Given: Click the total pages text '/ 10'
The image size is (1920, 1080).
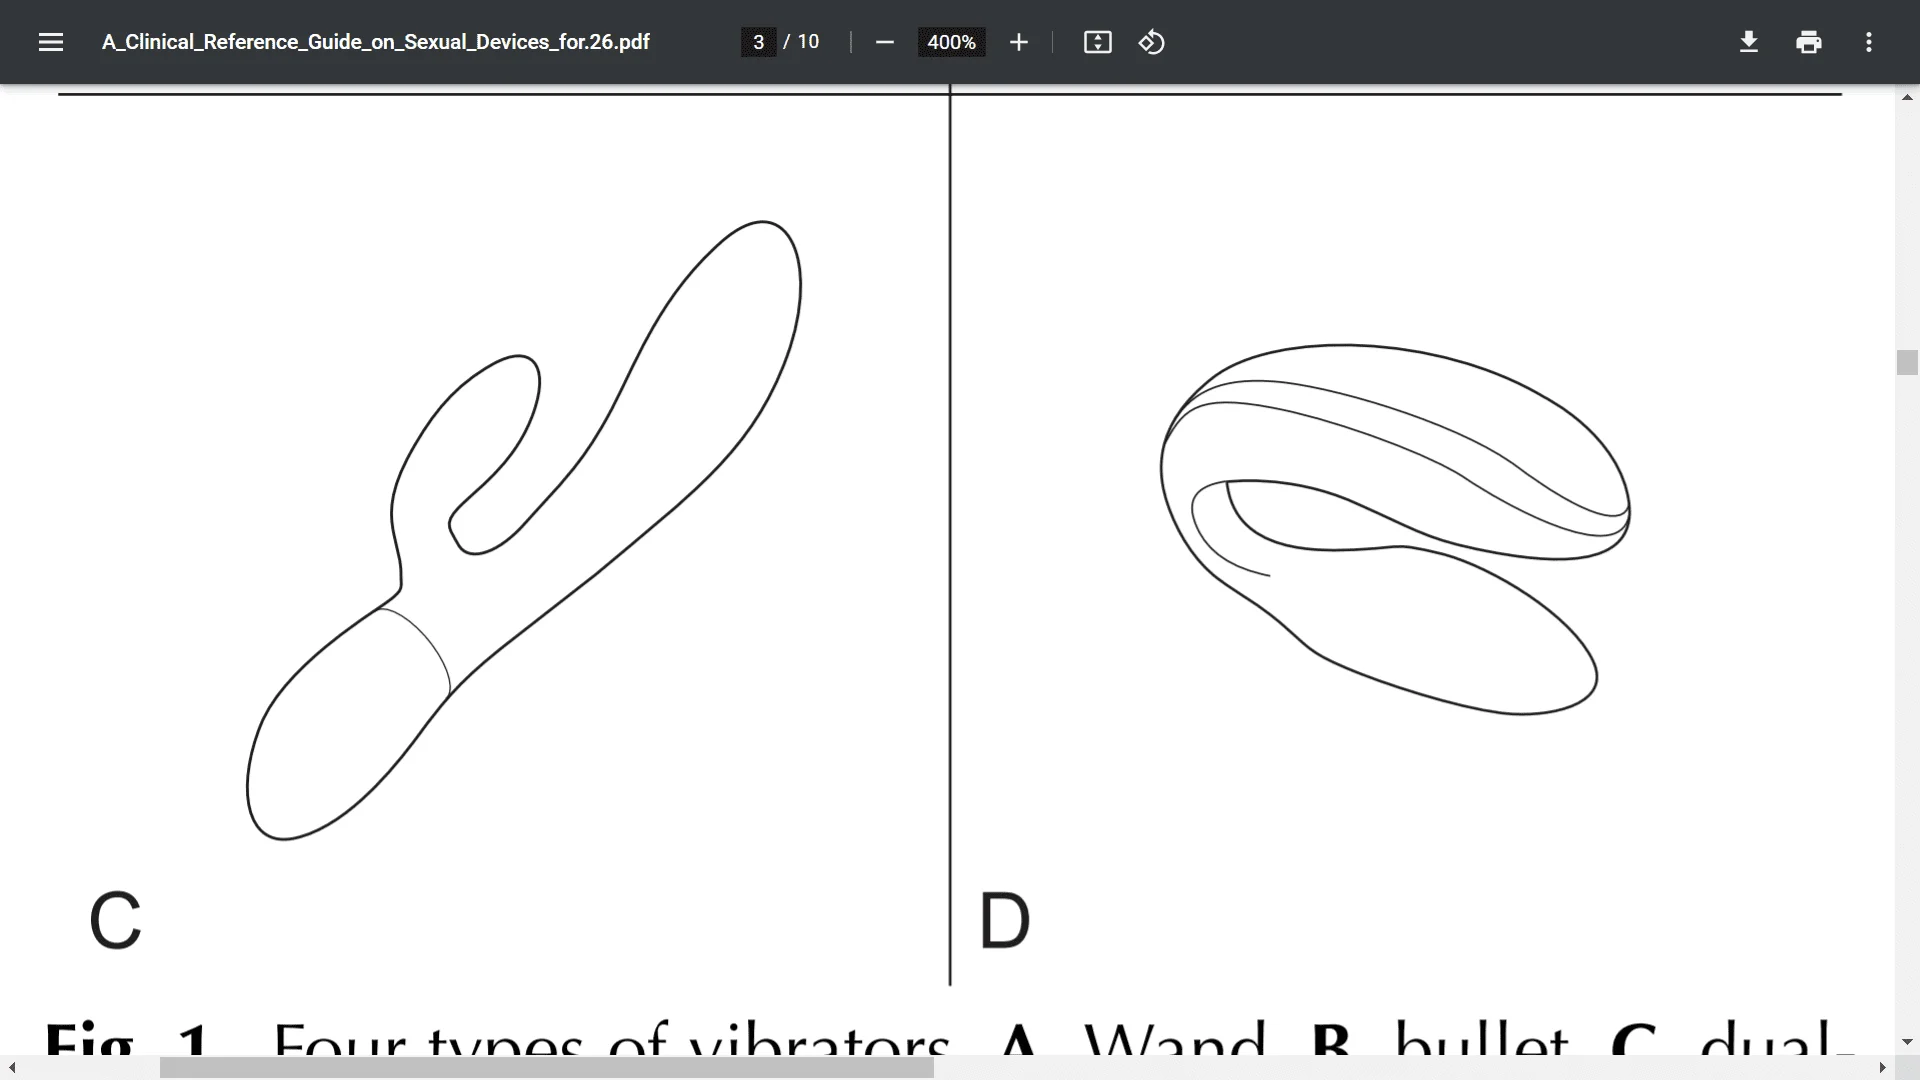Looking at the screenshot, I should [801, 42].
